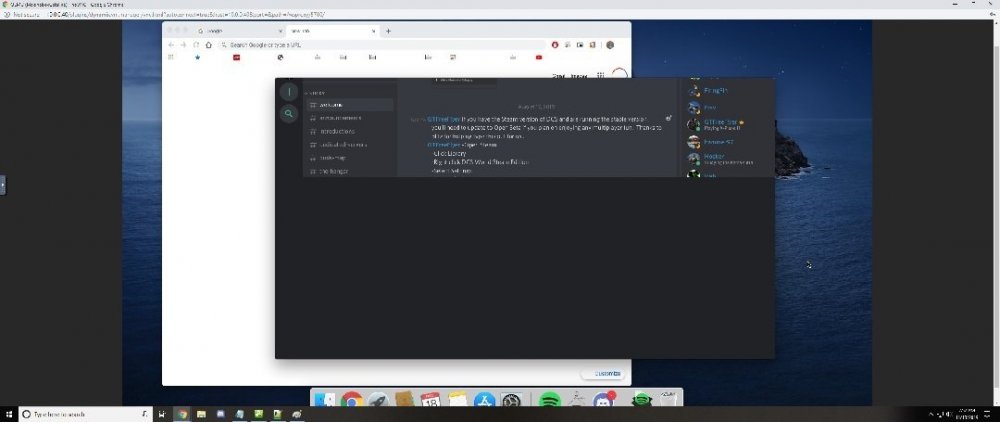
Task: Open System Preferences in the dock
Action: point(512,400)
